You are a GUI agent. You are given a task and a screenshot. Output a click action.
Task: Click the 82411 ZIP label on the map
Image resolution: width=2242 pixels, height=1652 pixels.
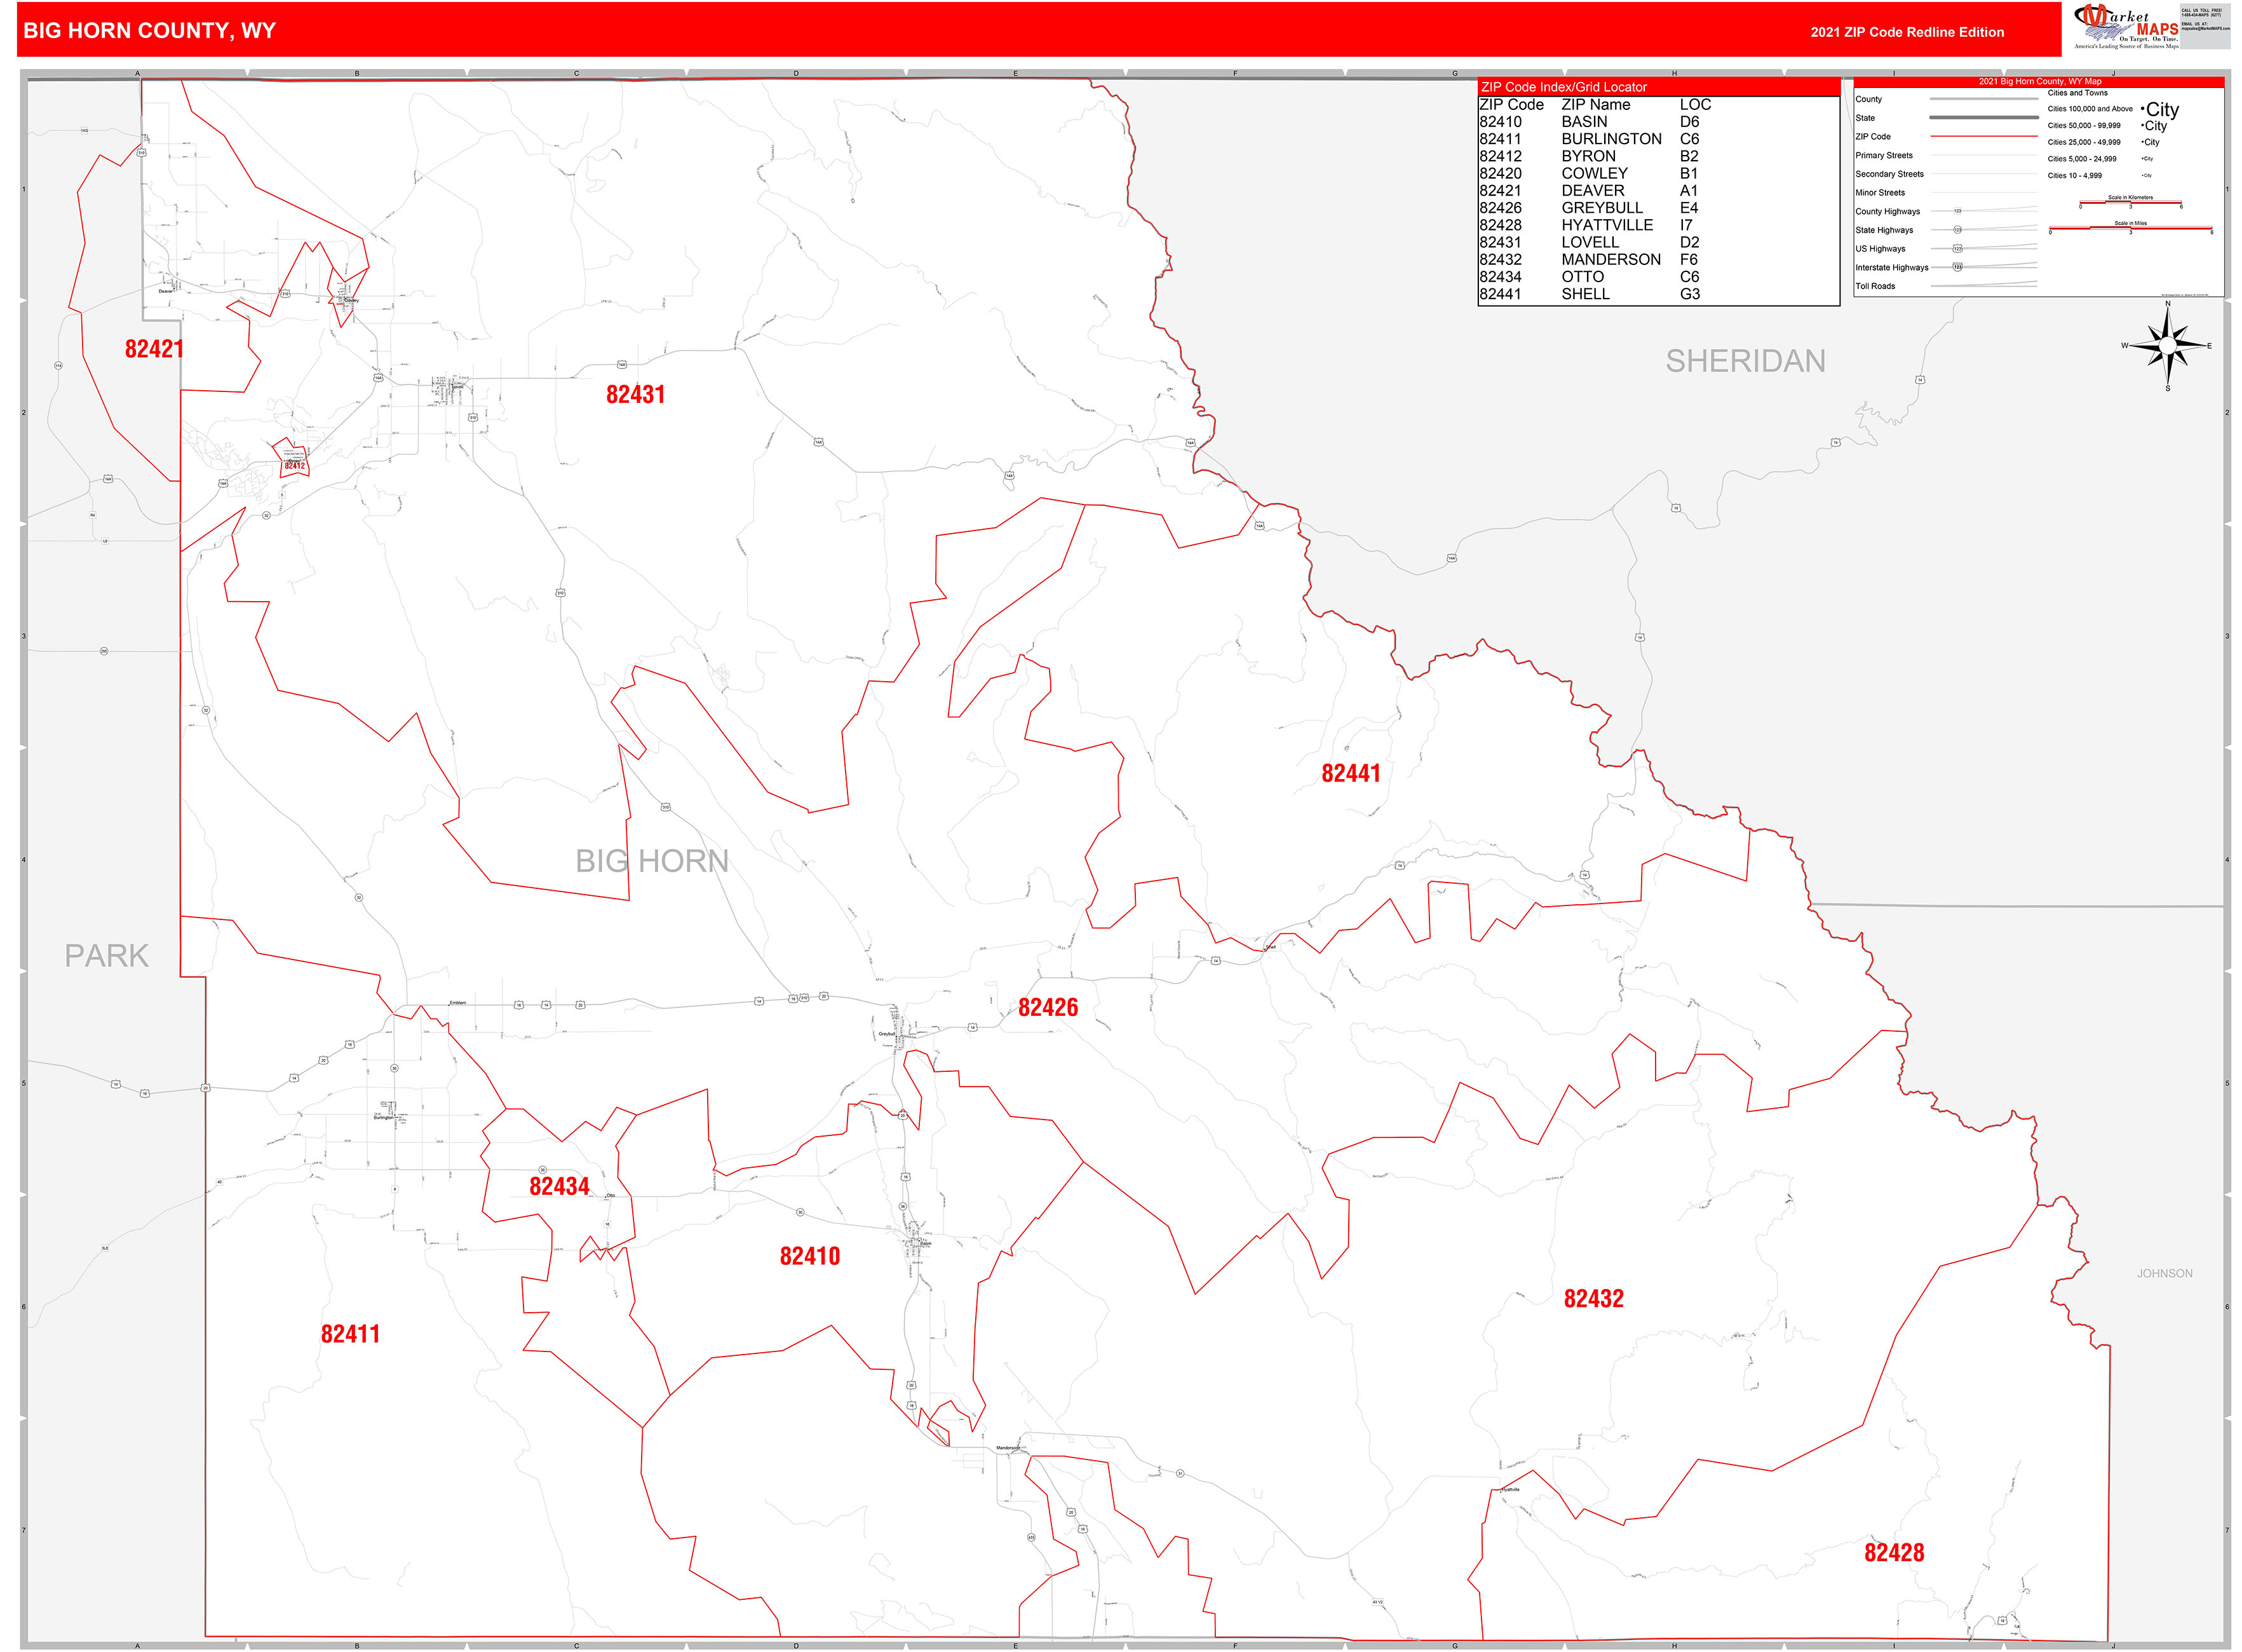coord(350,1334)
